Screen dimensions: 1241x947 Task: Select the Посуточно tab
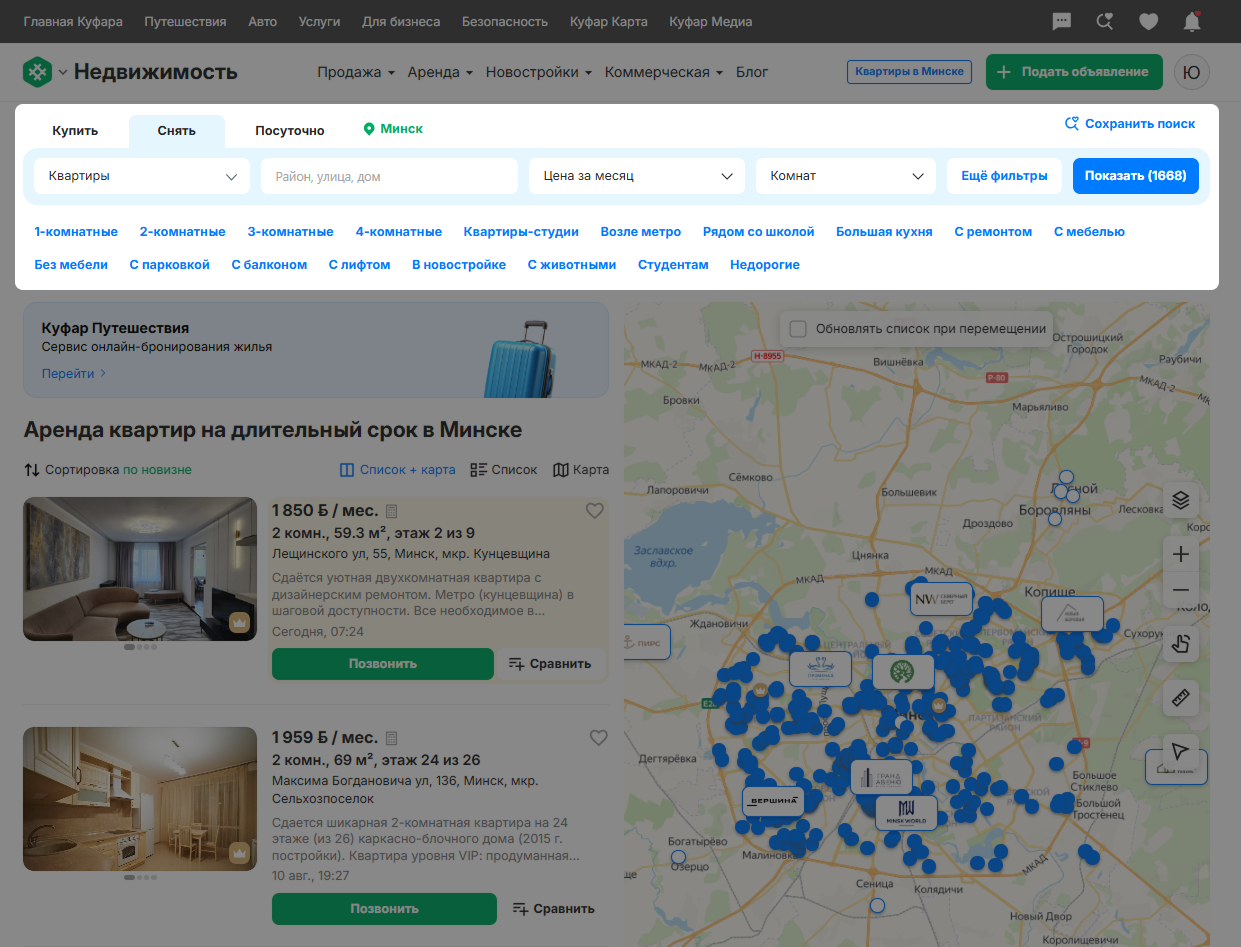[290, 131]
